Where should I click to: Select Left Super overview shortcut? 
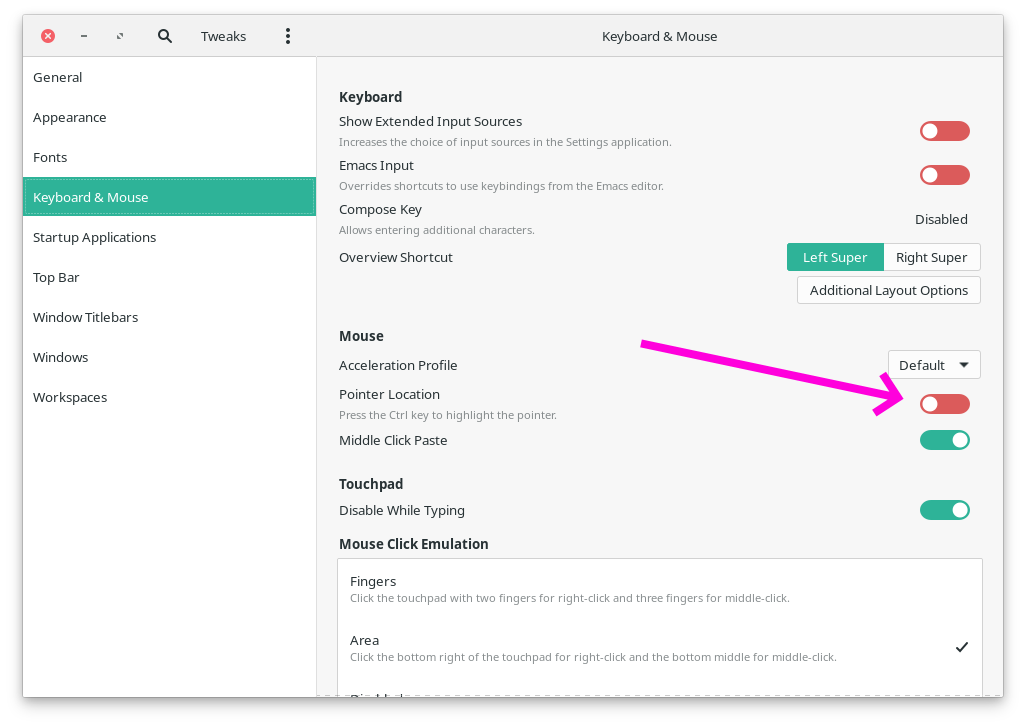(835, 257)
